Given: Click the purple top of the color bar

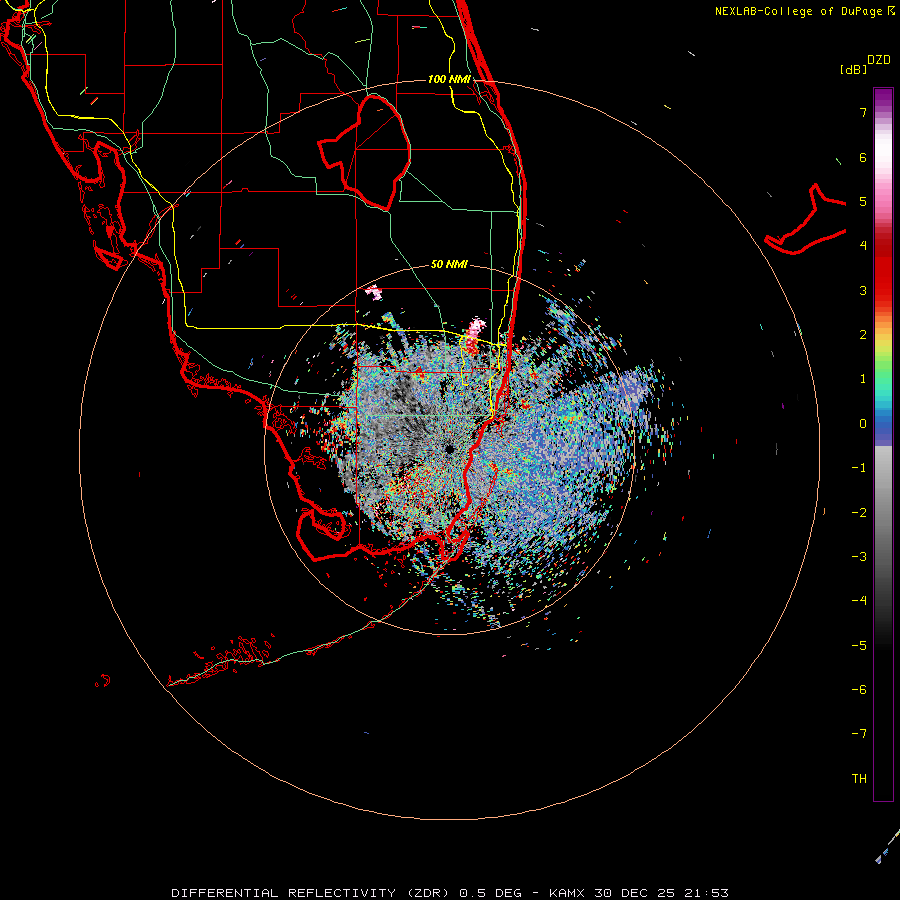Looking at the screenshot, I should [x=883, y=96].
